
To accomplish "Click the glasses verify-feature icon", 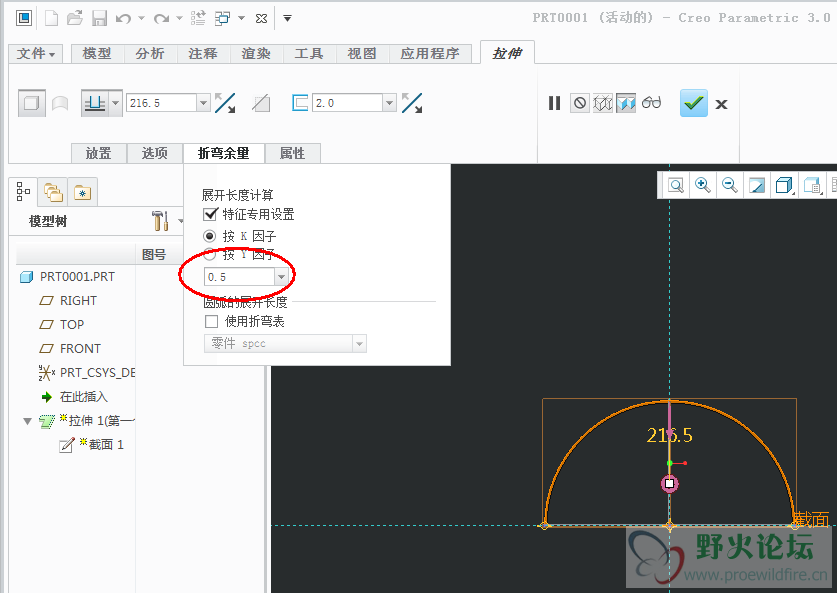I will (x=651, y=102).
